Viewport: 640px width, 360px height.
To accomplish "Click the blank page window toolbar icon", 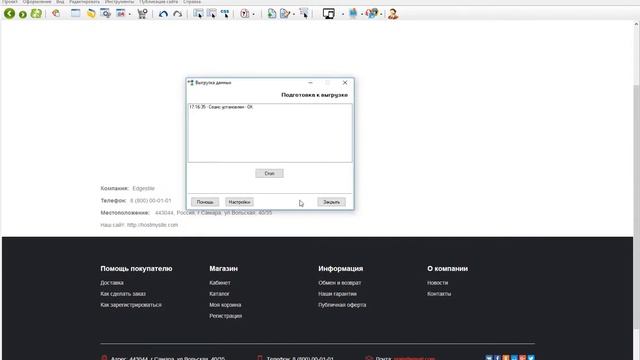I will pyautogui.click(x=76, y=13).
